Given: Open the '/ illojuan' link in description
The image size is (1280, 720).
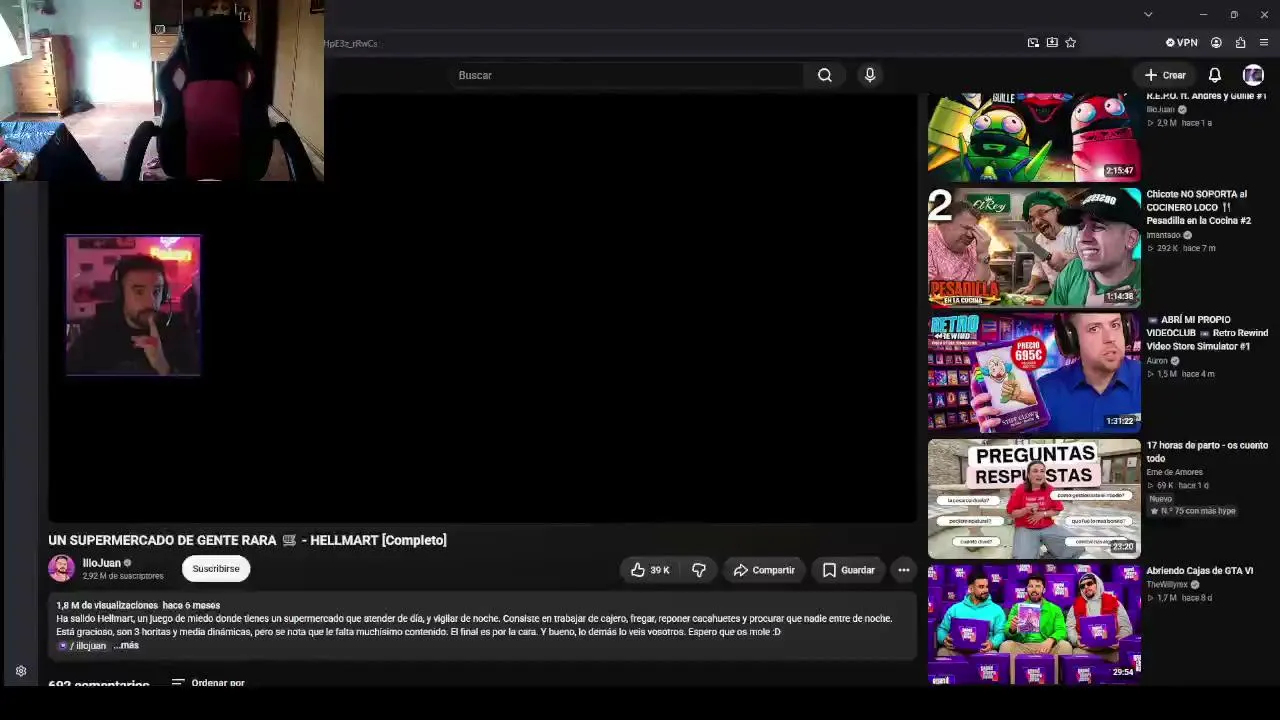Looking at the screenshot, I should point(82,646).
